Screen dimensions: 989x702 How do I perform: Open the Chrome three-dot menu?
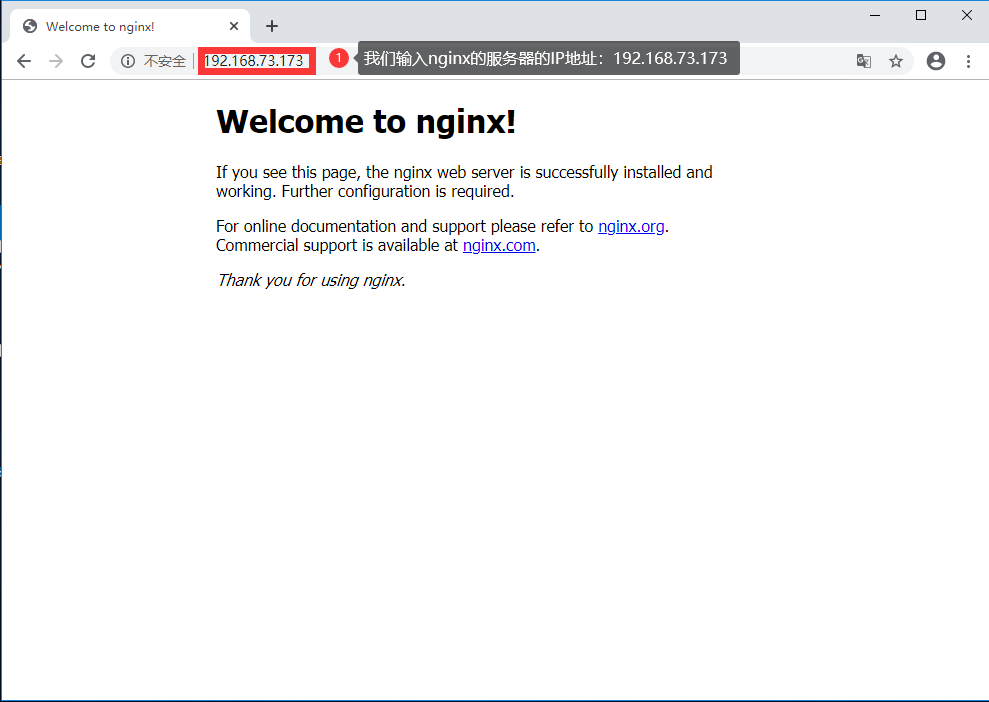click(968, 61)
